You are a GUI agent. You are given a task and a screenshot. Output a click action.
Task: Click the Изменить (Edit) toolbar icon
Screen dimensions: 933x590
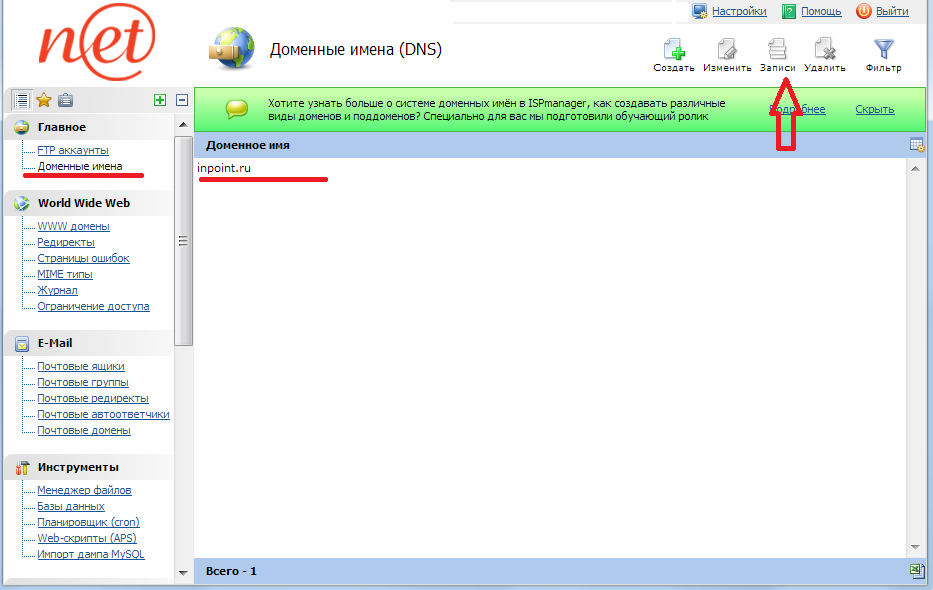coord(727,52)
